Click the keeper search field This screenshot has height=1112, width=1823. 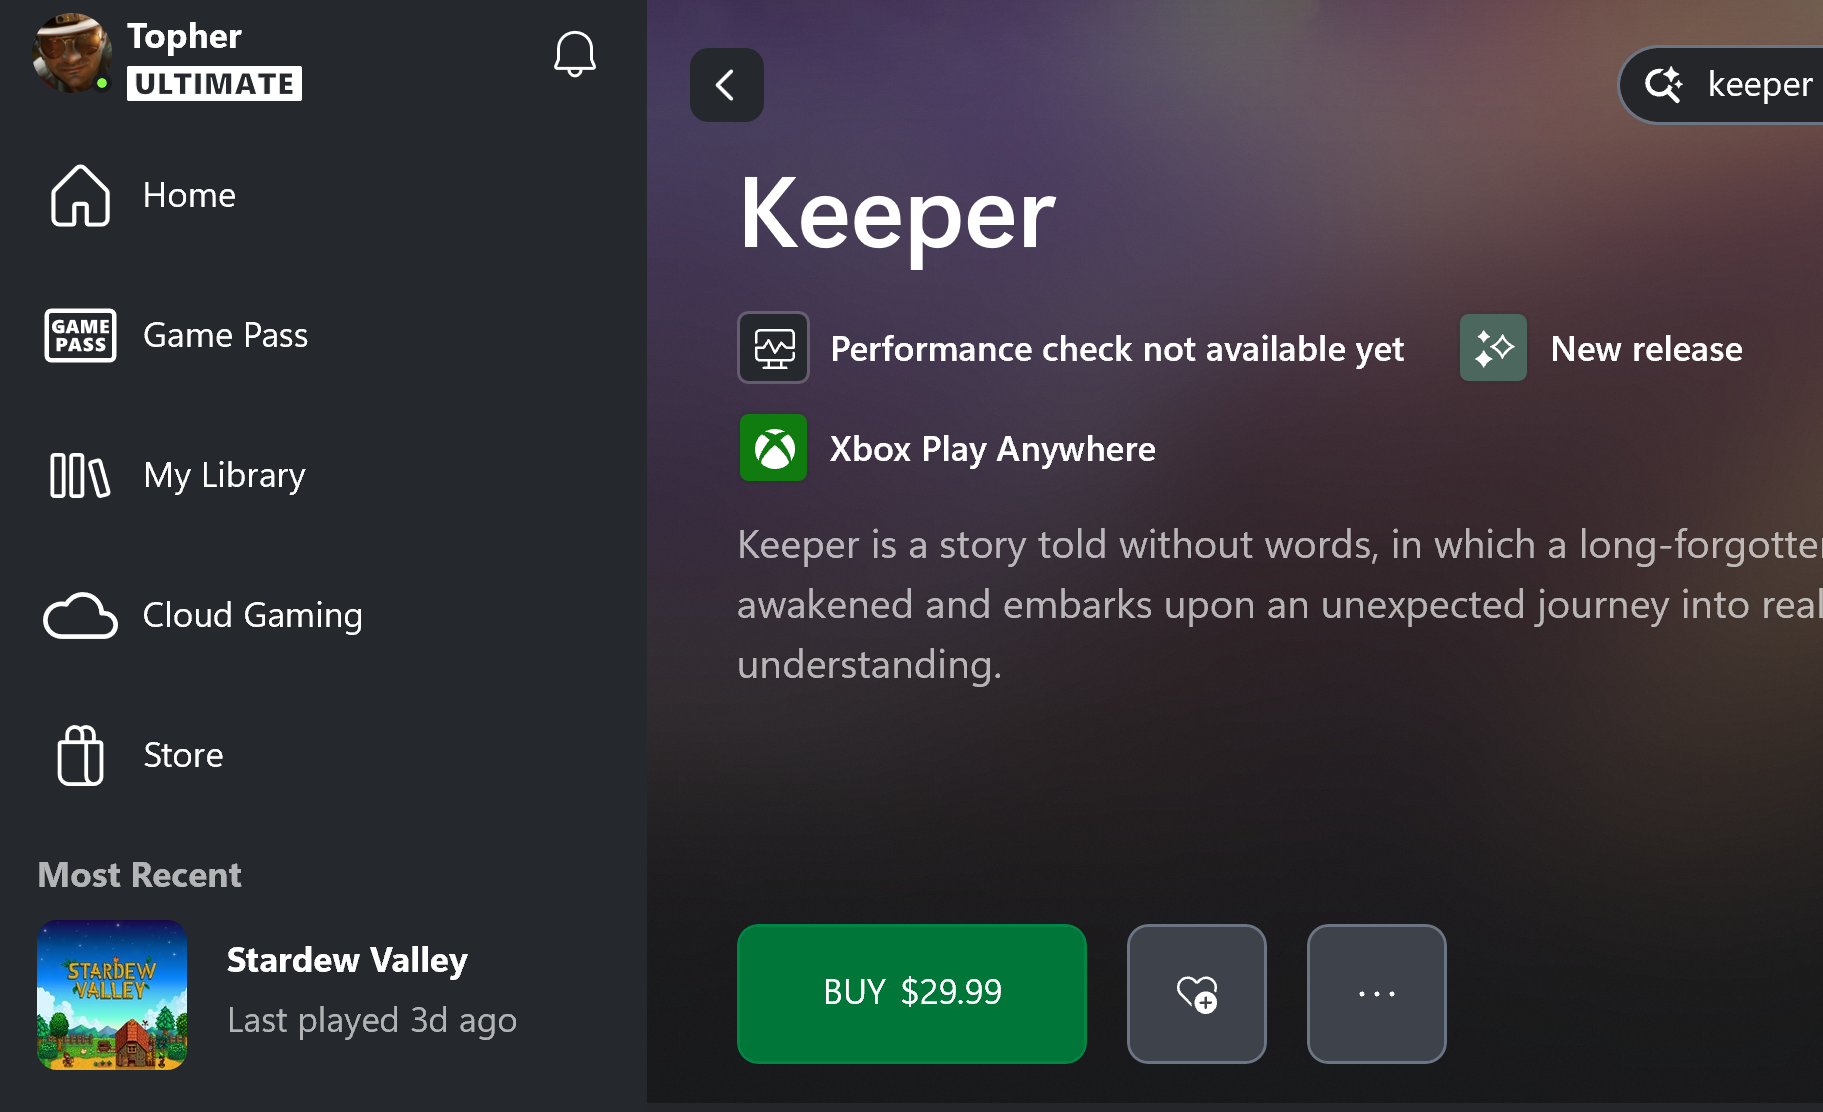point(1759,85)
